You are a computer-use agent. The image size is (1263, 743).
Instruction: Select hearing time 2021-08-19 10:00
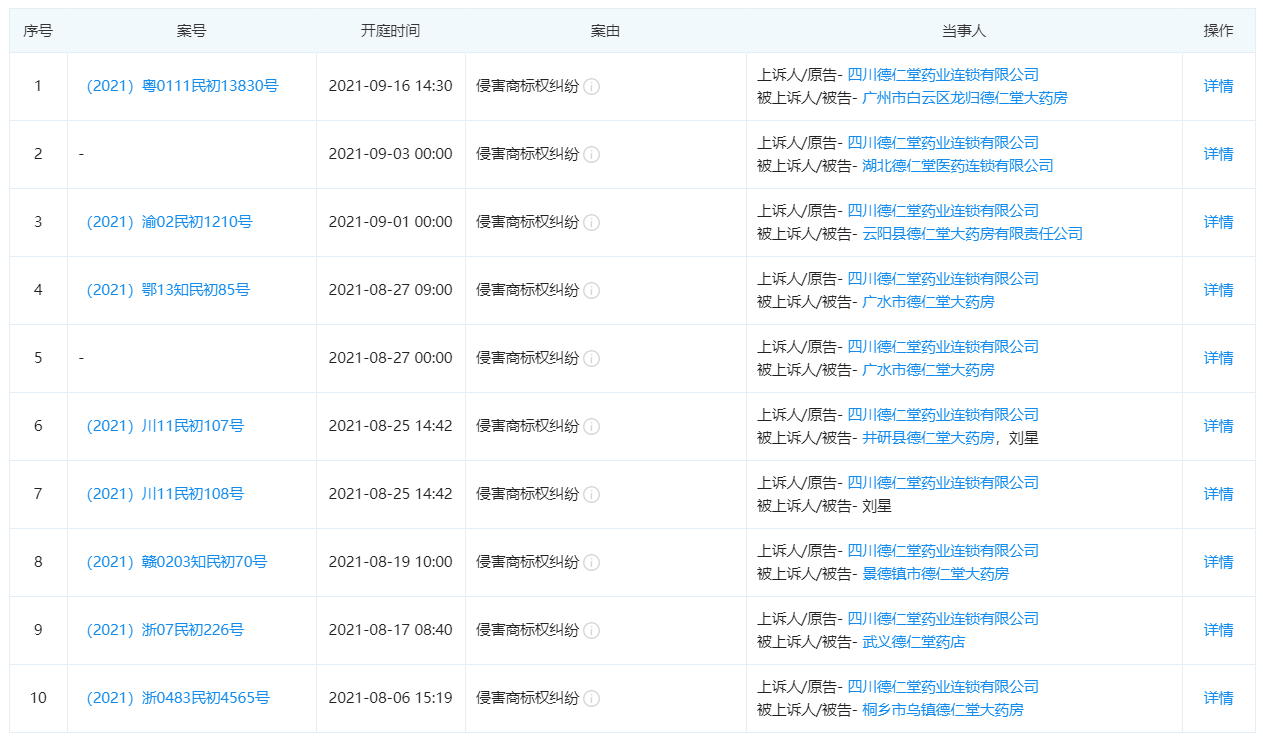point(391,562)
